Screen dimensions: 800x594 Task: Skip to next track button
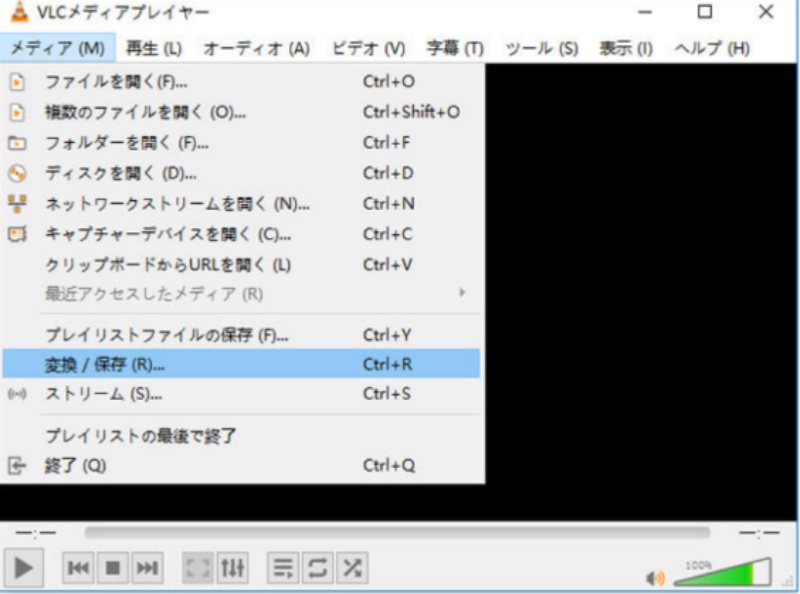tap(147, 567)
